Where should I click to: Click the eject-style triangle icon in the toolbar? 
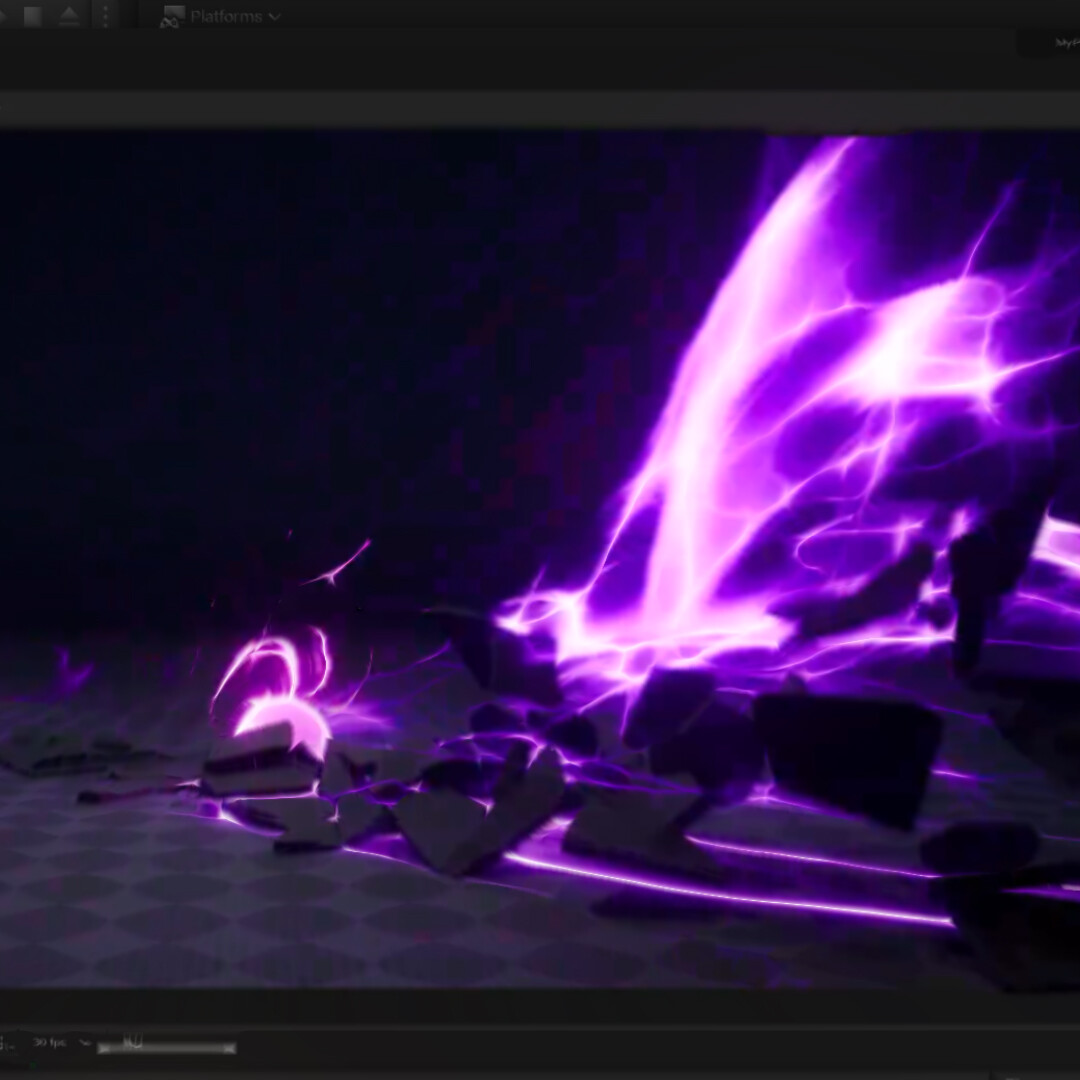68,14
